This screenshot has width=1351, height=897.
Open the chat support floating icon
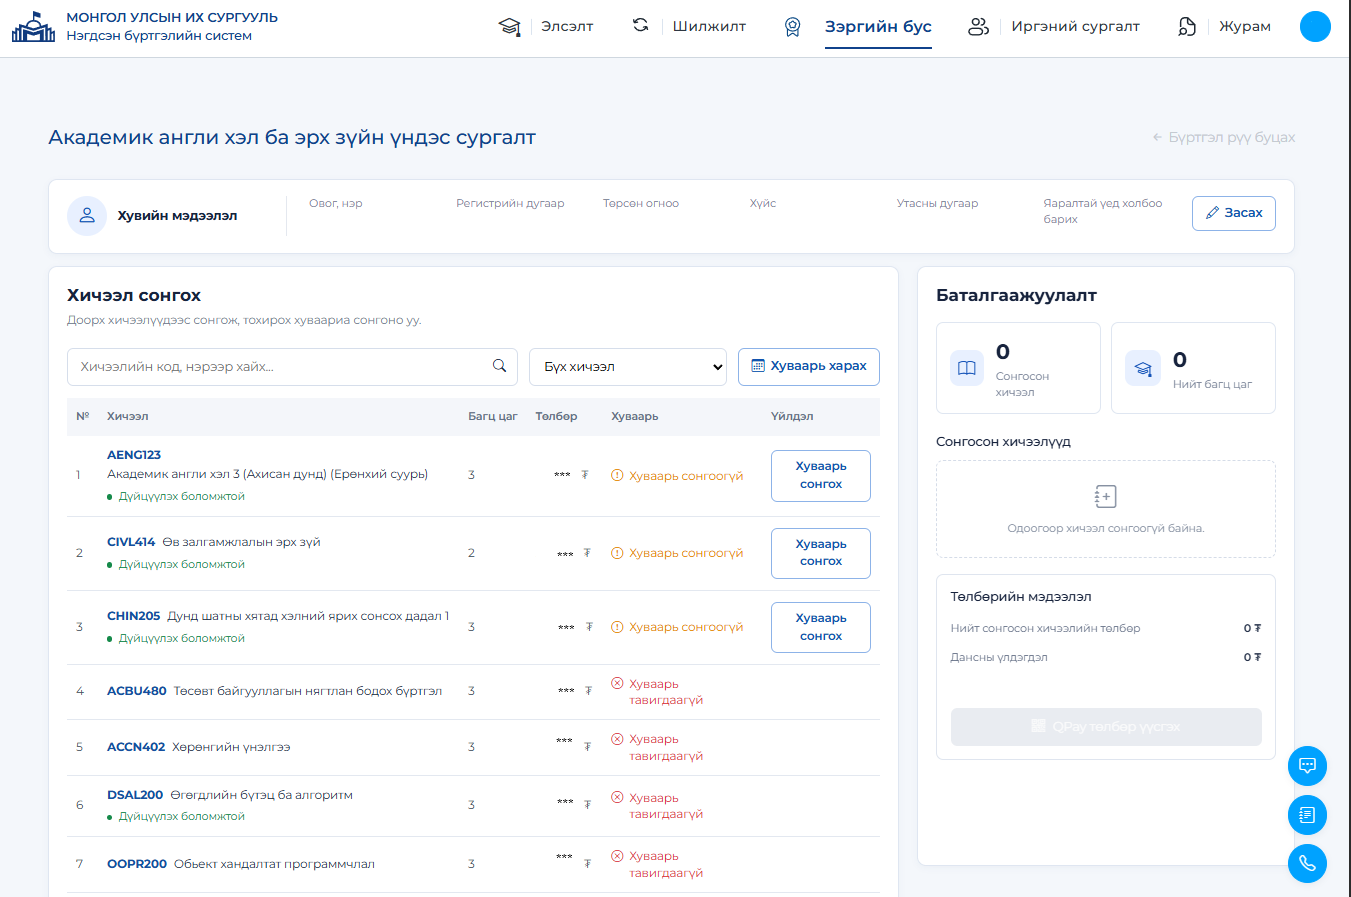tap(1307, 766)
